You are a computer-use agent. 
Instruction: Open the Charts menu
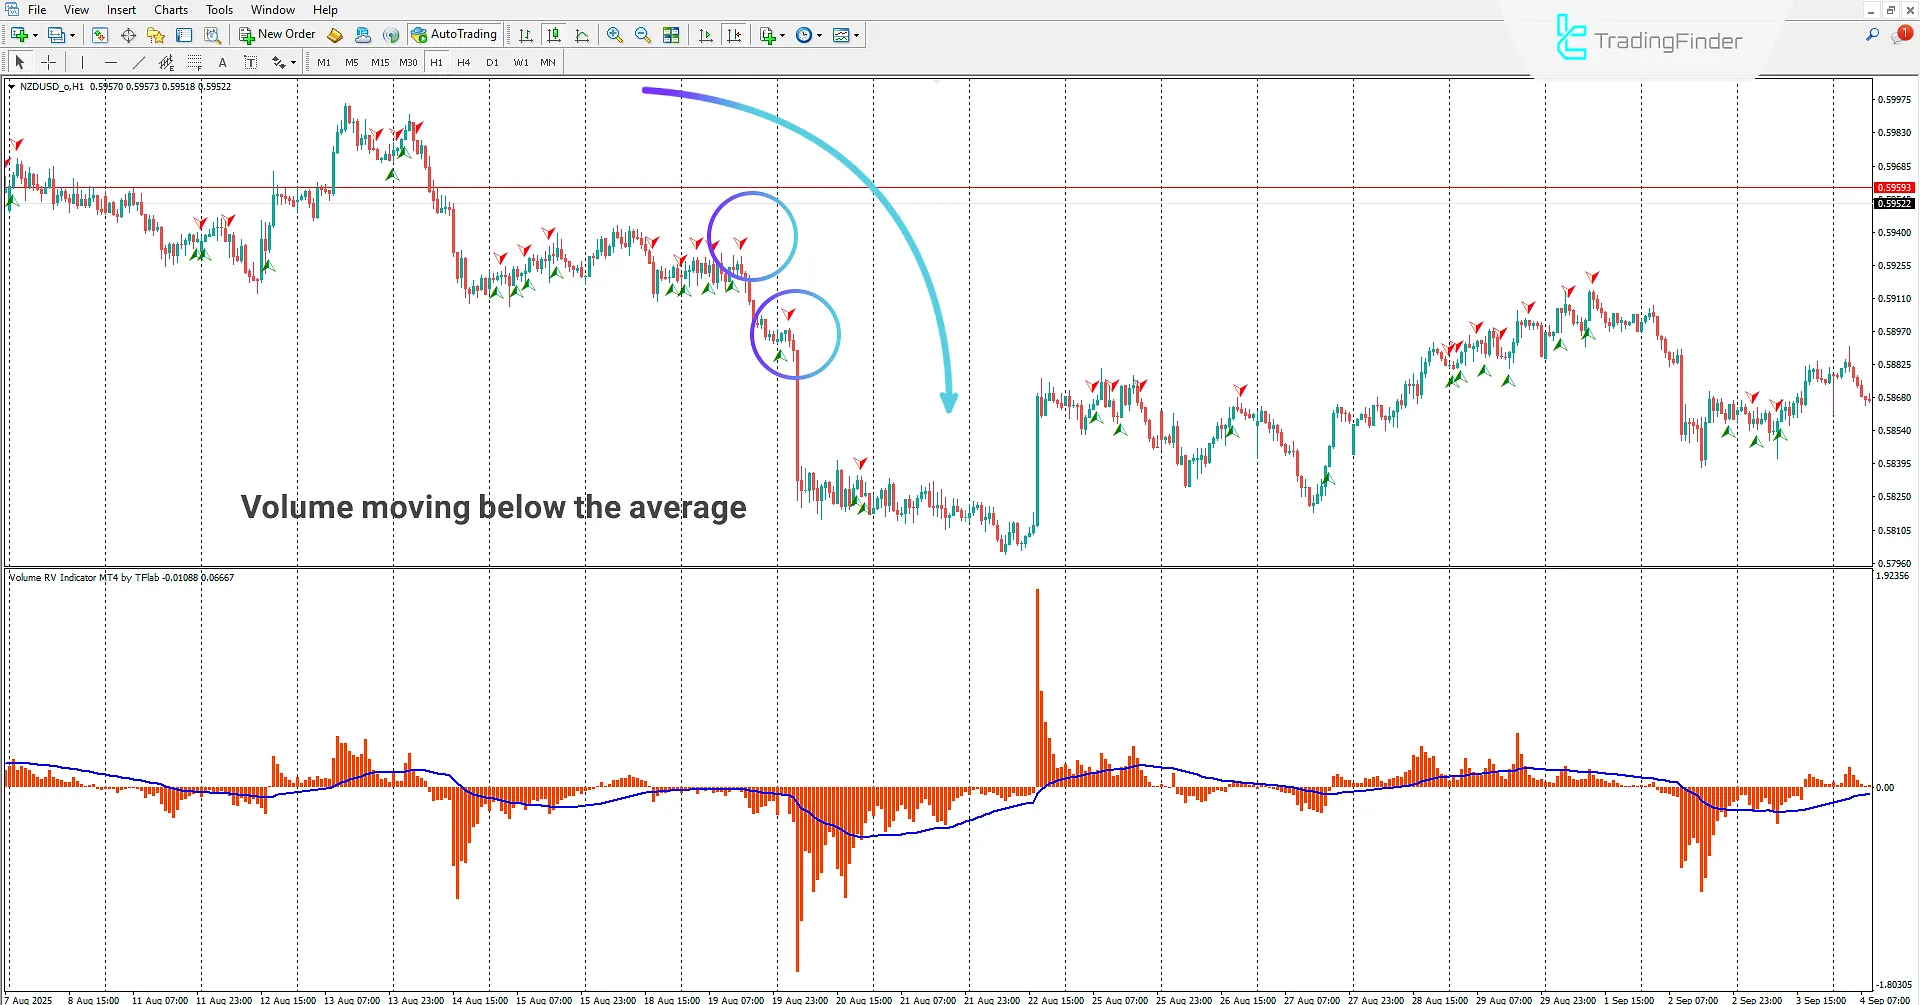(170, 9)
